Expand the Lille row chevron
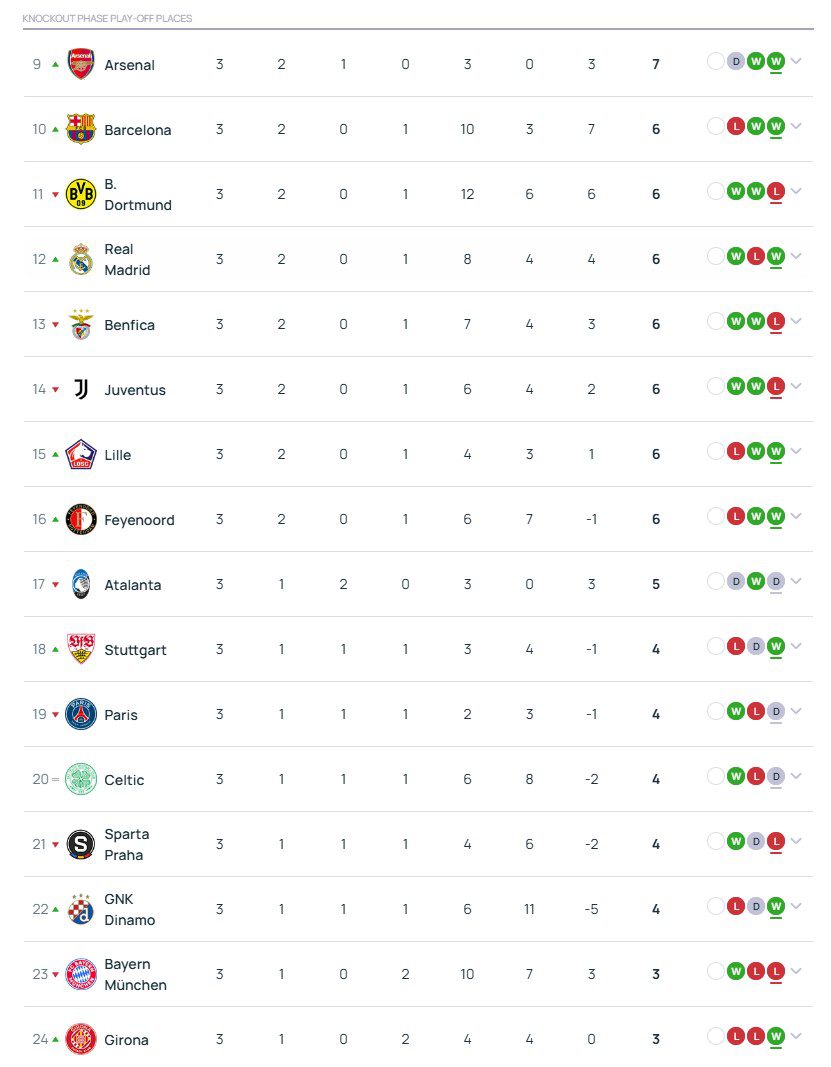Image resolution: width=831 pixels, height=1067 pixels. tap(796, 451)
